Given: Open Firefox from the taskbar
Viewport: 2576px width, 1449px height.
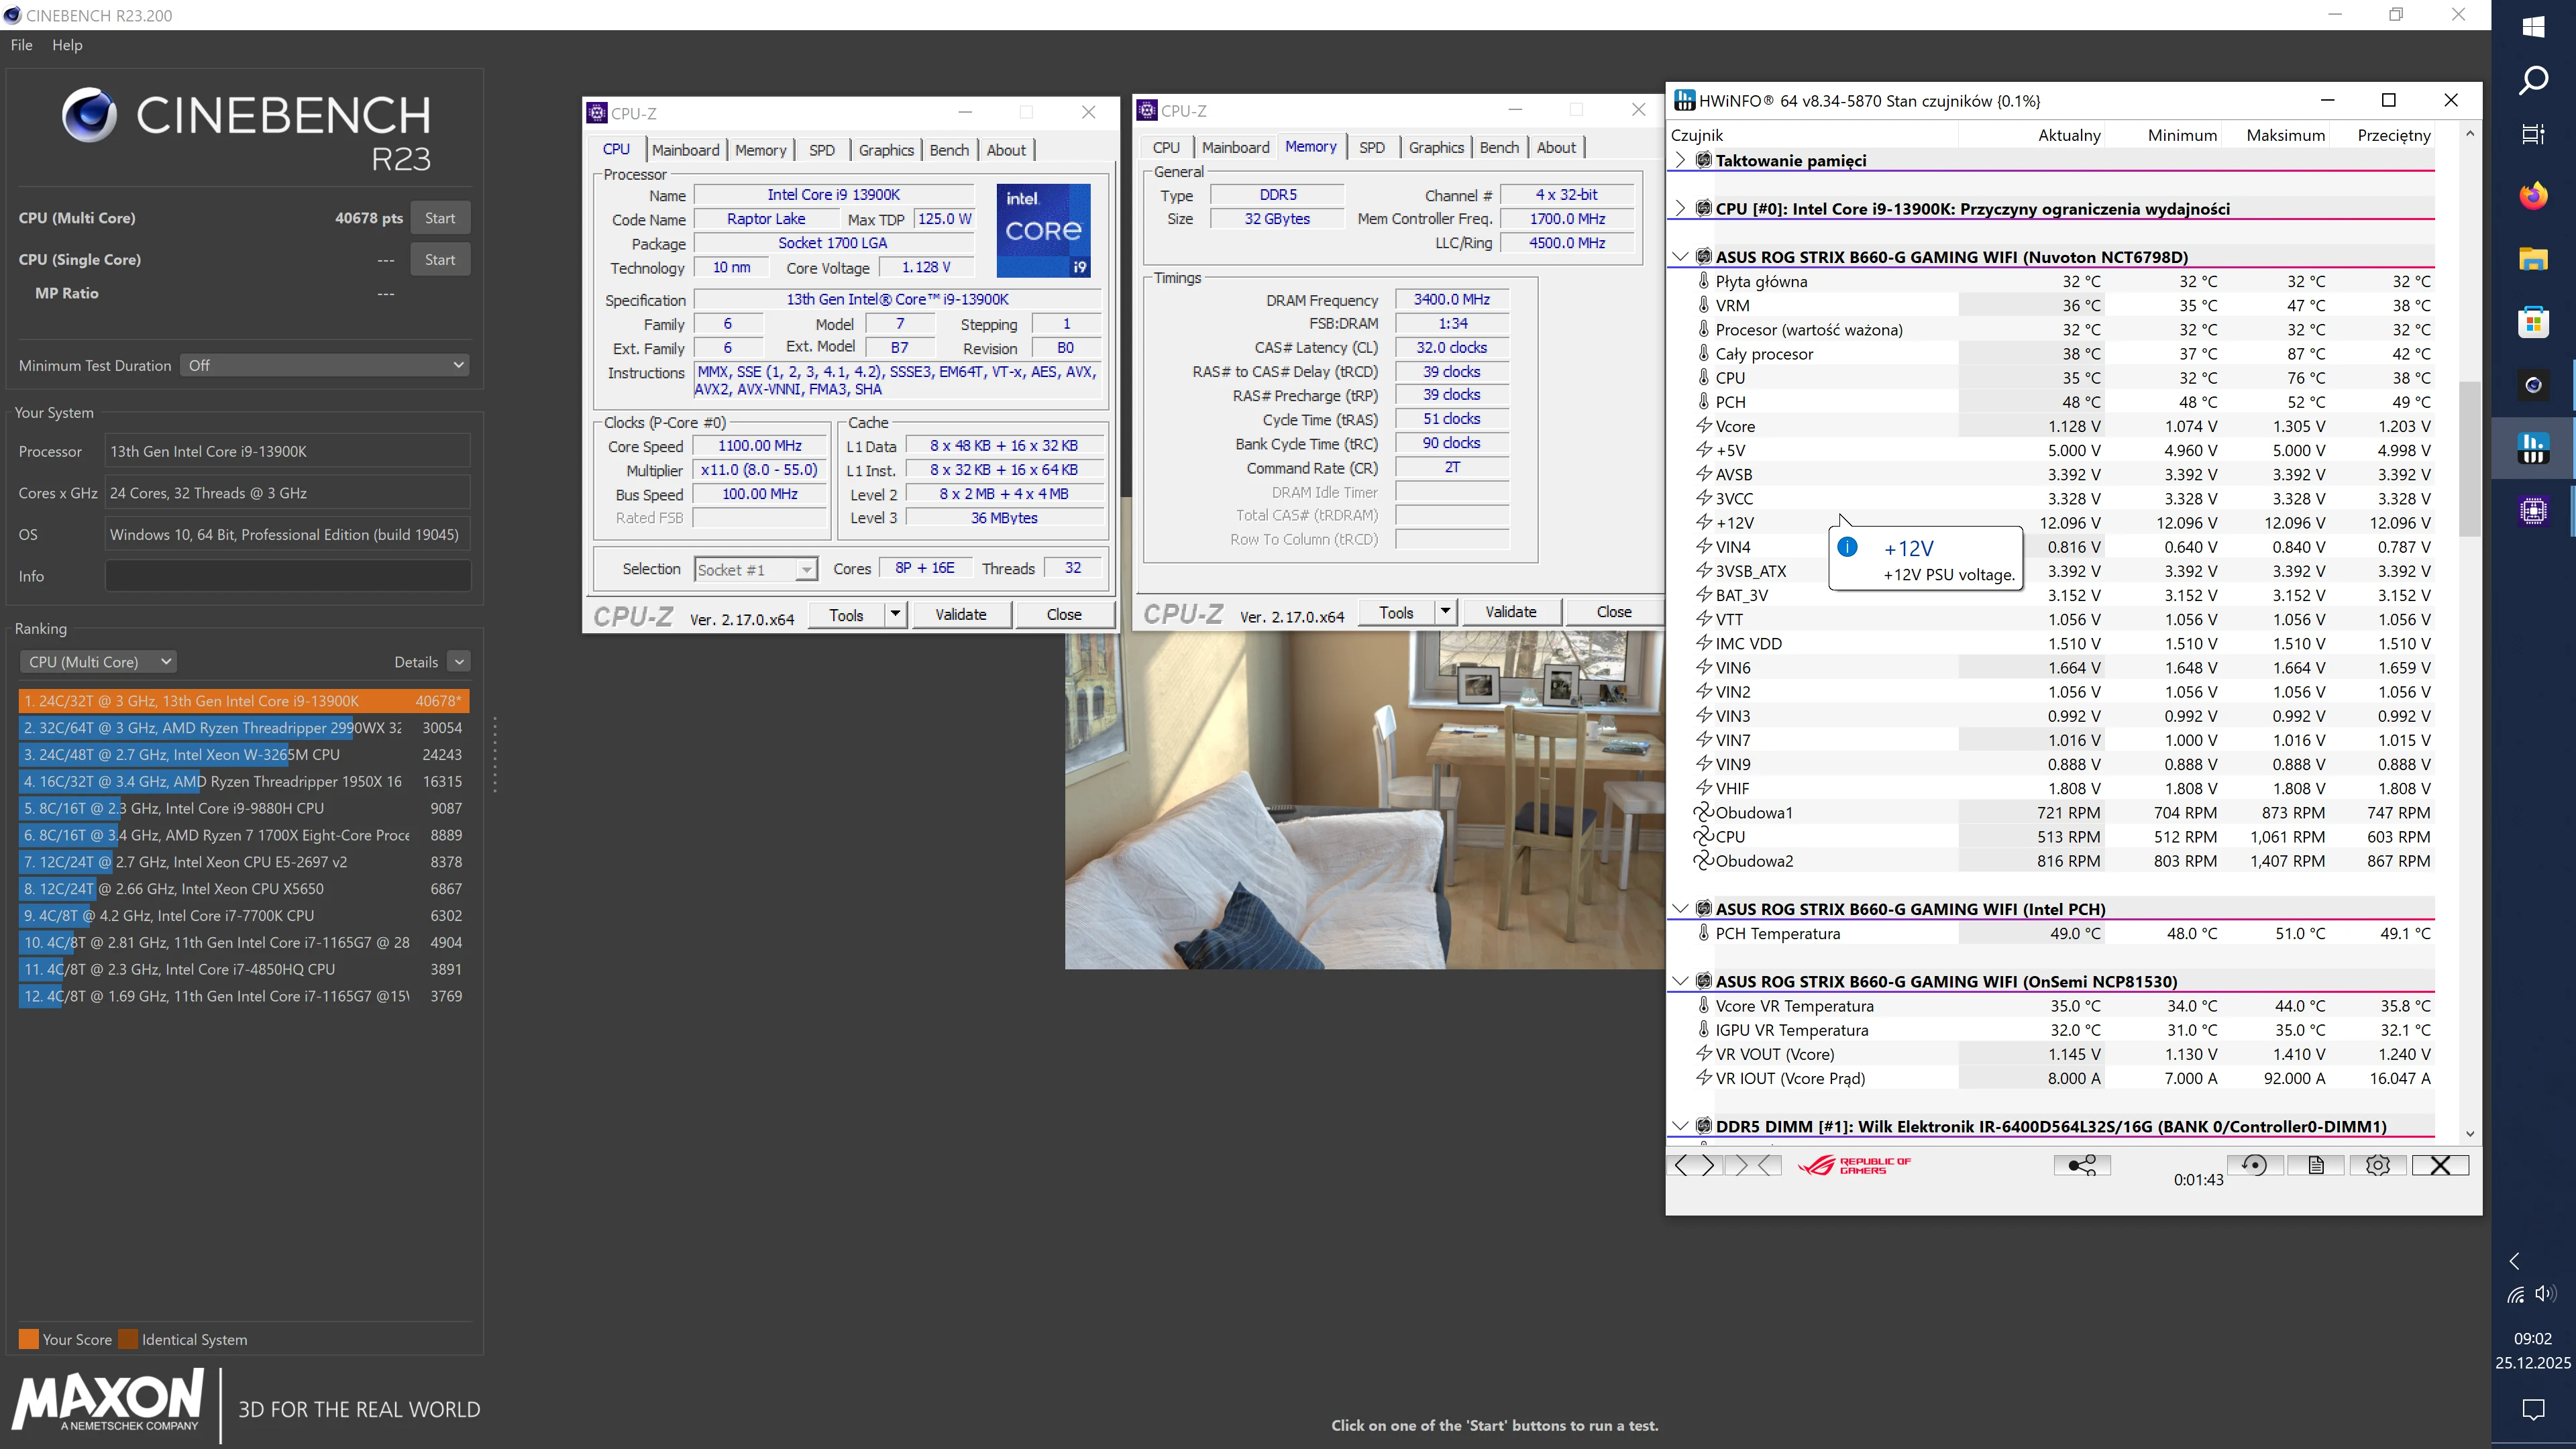Looking at the screenshot, I should click(x=2533, y=196).
